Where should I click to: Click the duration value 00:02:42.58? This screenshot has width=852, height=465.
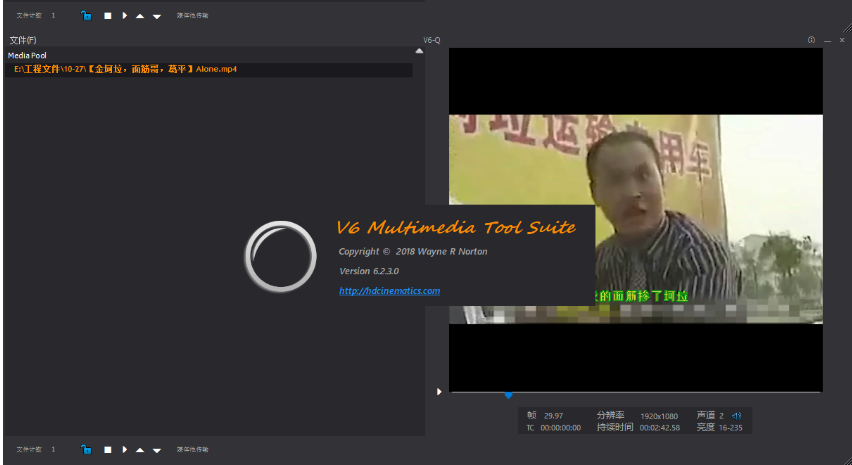click(660, 428)
